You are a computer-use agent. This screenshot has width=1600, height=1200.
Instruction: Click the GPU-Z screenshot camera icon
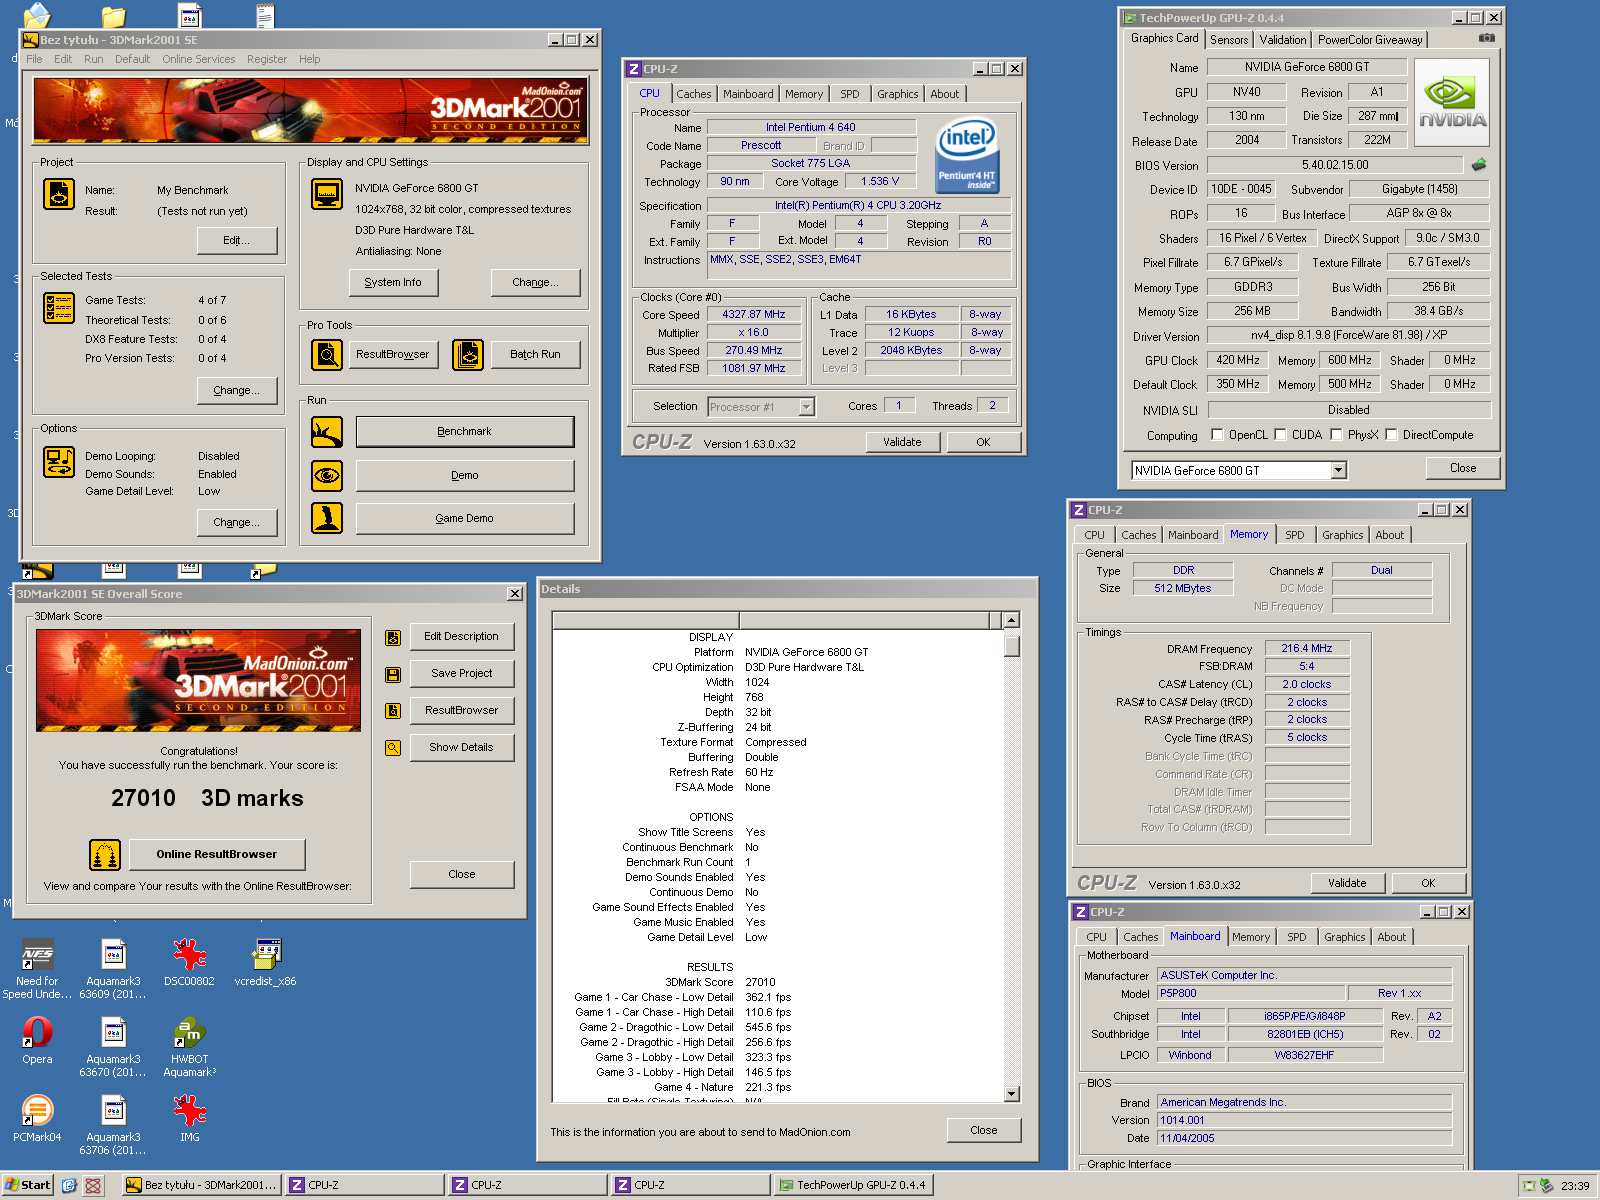click(1487, 38)
